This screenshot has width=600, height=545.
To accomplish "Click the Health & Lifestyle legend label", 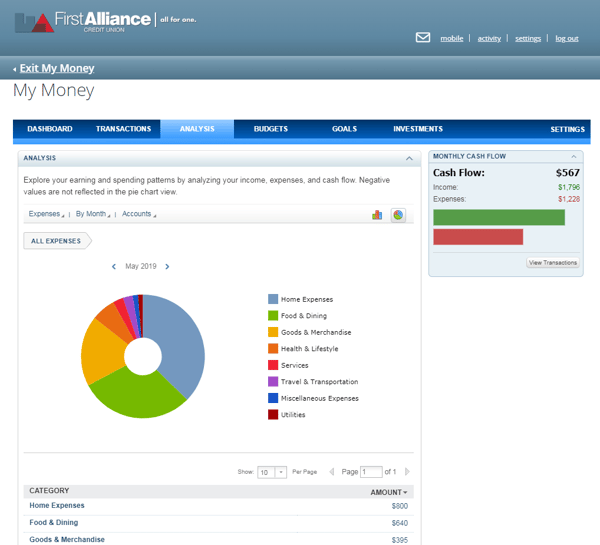I will (x=310, y=349).
